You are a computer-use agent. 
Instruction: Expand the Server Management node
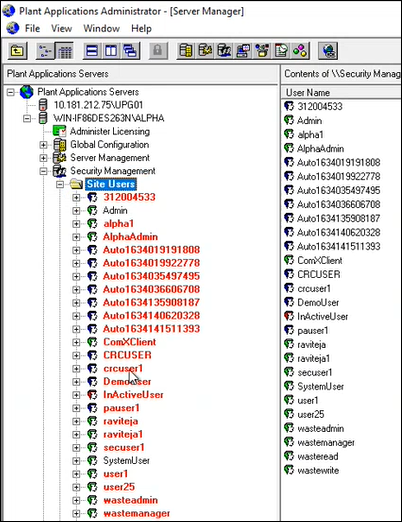click(43, 158)
